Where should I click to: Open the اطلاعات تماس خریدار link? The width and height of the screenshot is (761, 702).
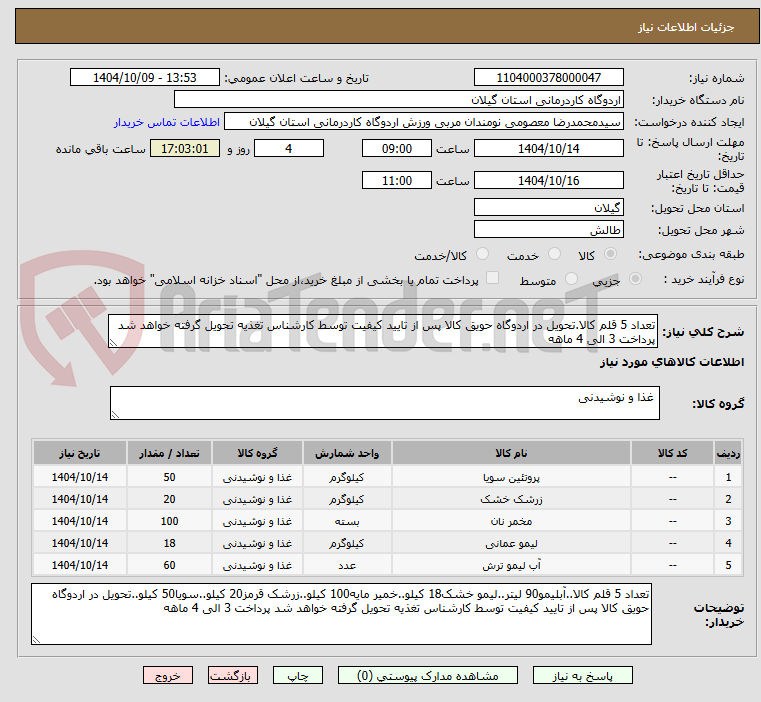[167, 122]
